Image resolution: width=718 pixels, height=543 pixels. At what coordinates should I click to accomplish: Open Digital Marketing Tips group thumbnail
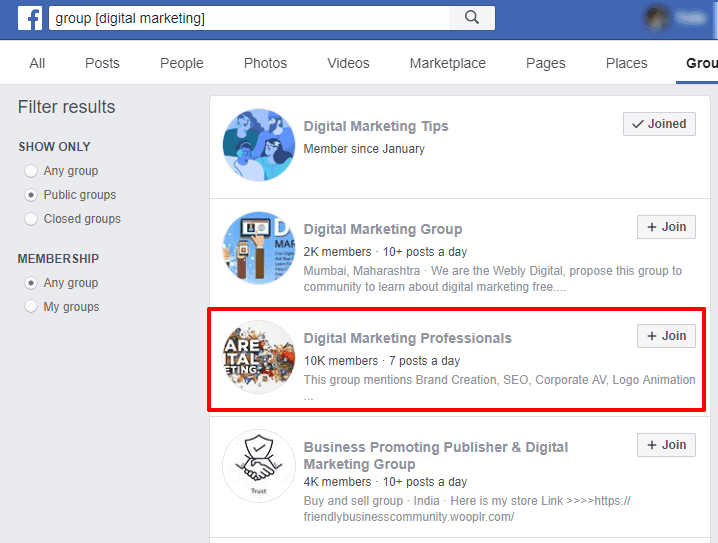tap(259, 145)
